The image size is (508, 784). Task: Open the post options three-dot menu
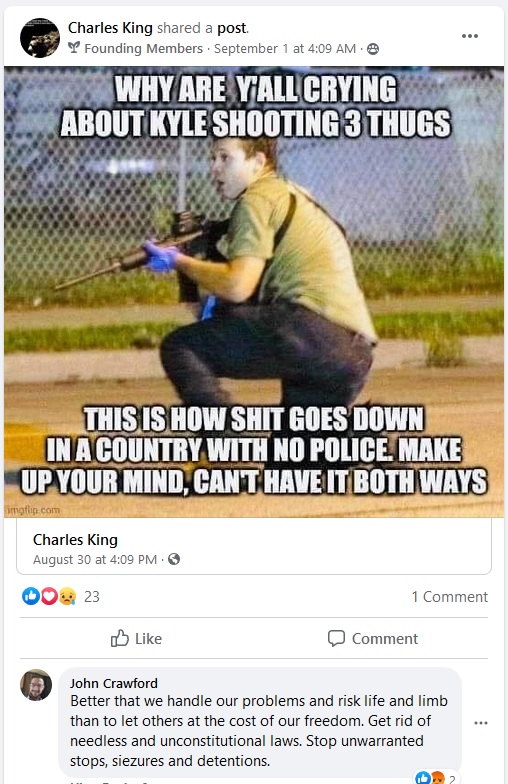click(470, 36)
